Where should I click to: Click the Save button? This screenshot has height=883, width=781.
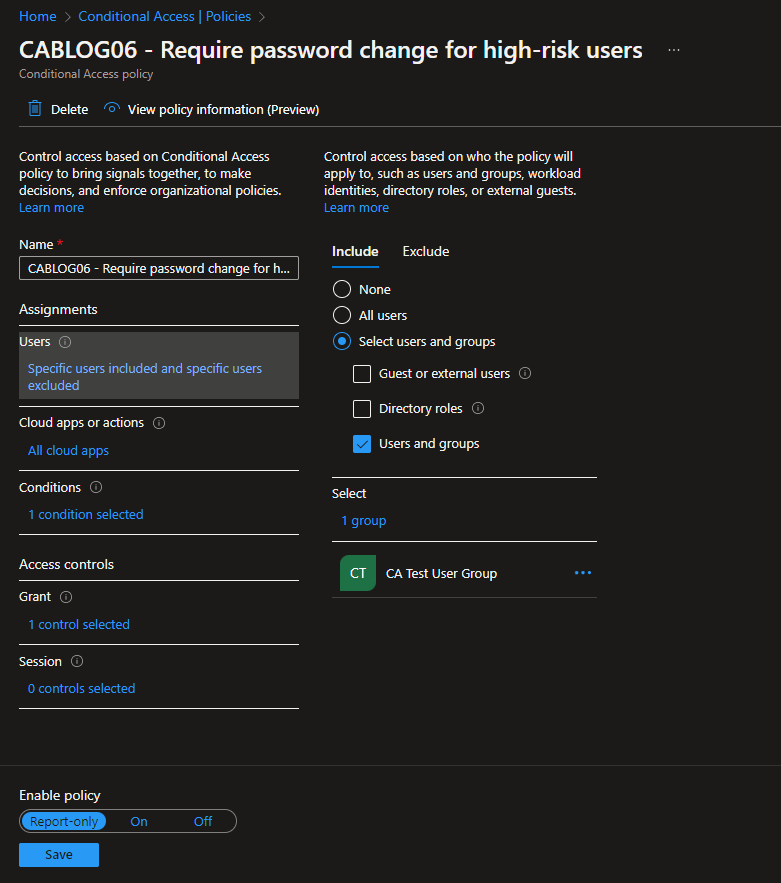59,855
